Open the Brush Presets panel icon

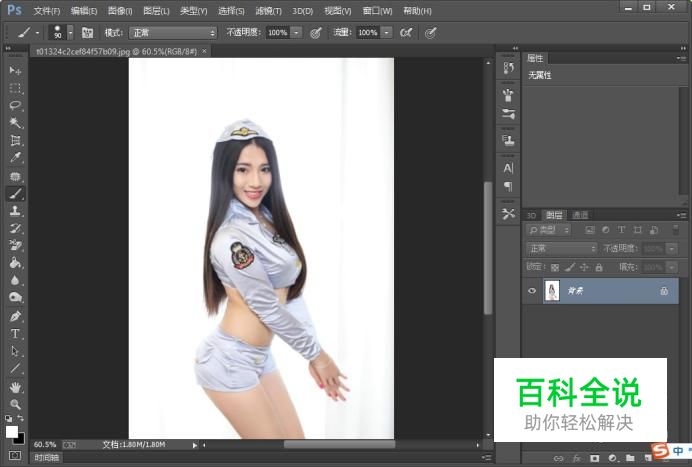[508, 95]
